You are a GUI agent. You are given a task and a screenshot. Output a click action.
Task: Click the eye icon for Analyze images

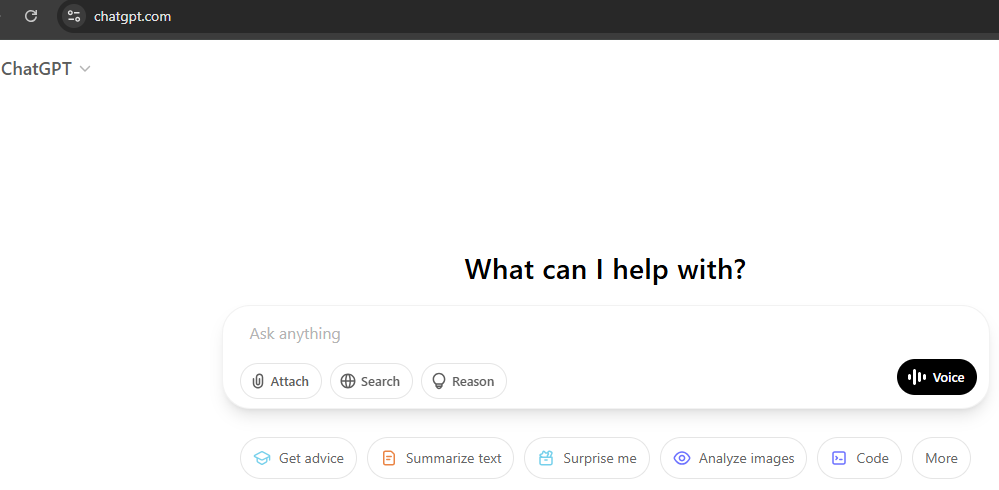point(682,458)
